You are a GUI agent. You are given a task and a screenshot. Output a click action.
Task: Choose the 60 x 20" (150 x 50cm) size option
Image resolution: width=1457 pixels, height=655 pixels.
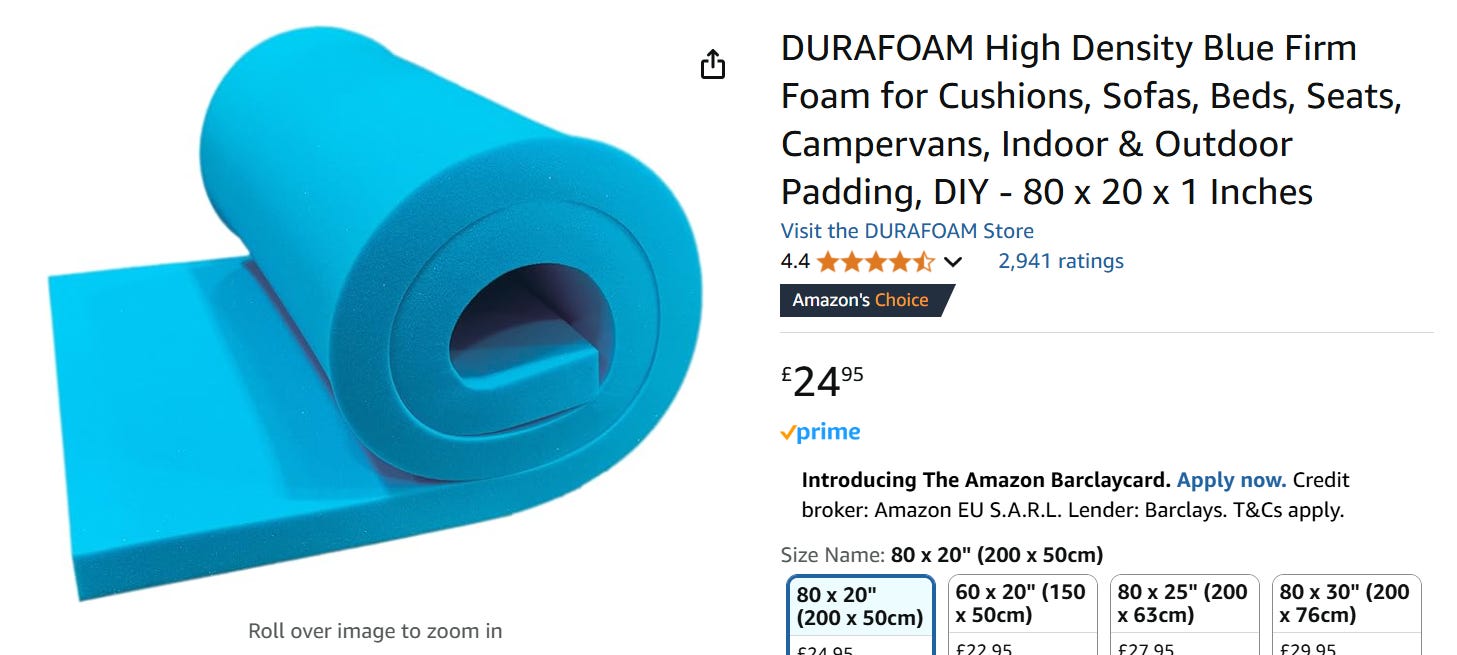(1023, 615)
